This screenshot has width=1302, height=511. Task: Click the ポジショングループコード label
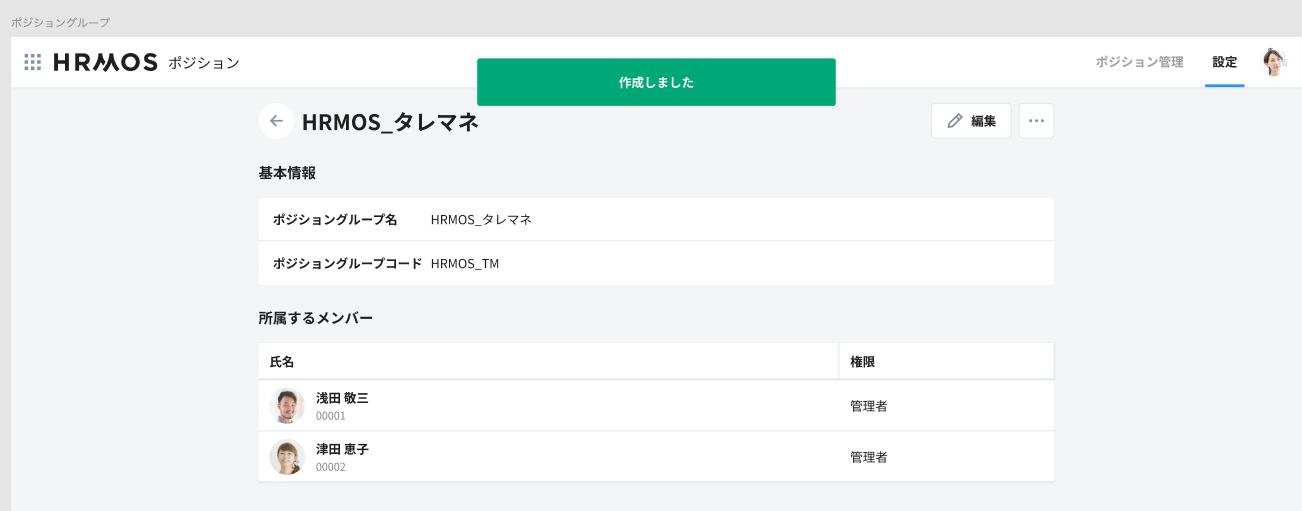(x=347, y=264)
